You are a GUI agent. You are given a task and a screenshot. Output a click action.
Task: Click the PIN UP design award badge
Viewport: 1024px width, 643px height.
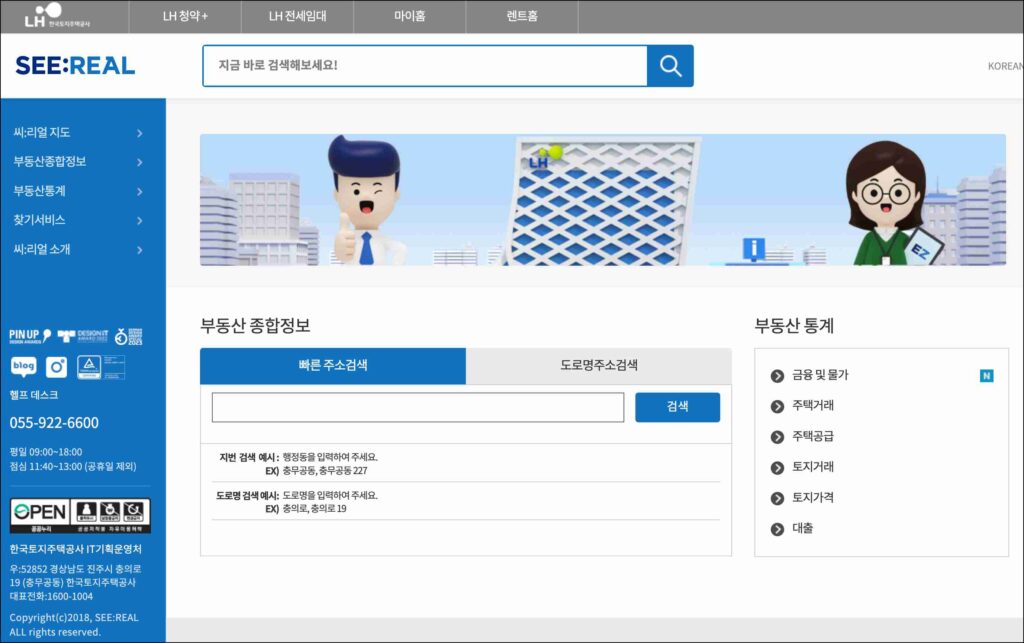coord(30,336)
